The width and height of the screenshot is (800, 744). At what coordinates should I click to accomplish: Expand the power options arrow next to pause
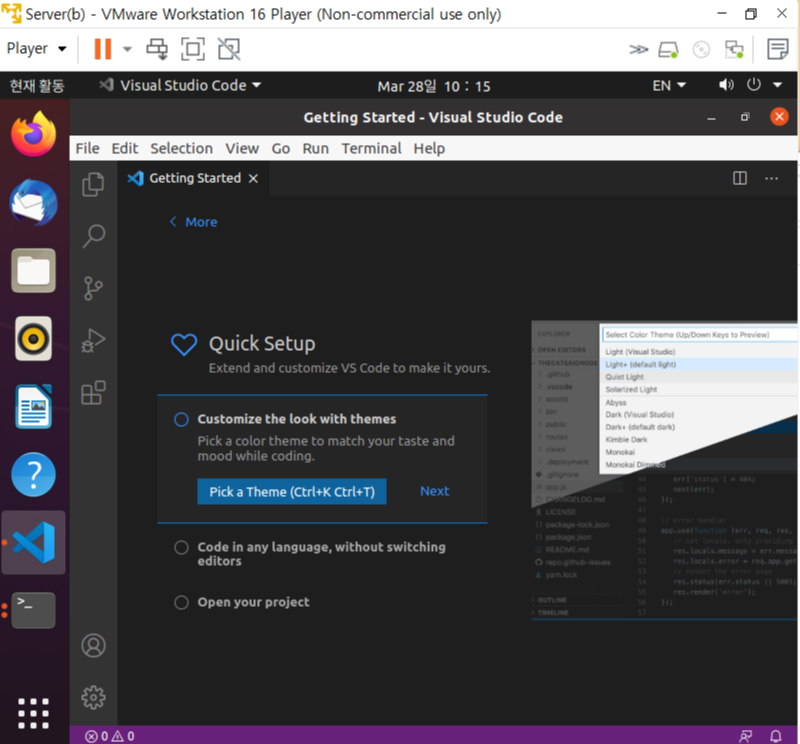point(127,49)
